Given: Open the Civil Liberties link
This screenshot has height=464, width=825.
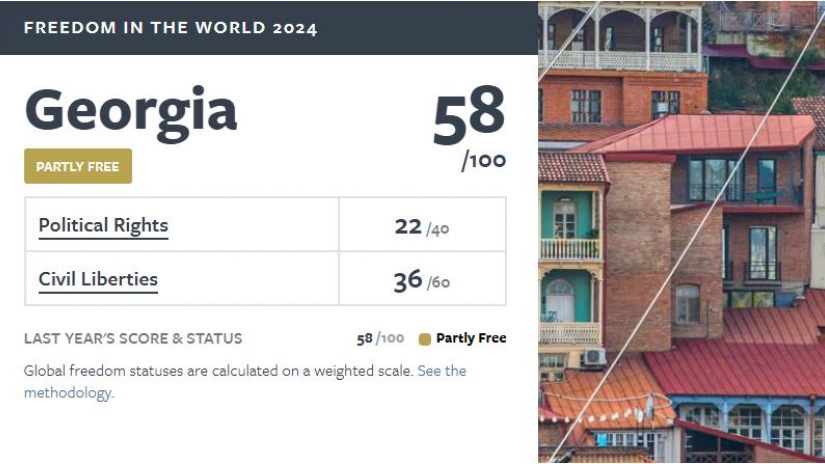Looking at the screenshot, I should (x=98, y=279).
